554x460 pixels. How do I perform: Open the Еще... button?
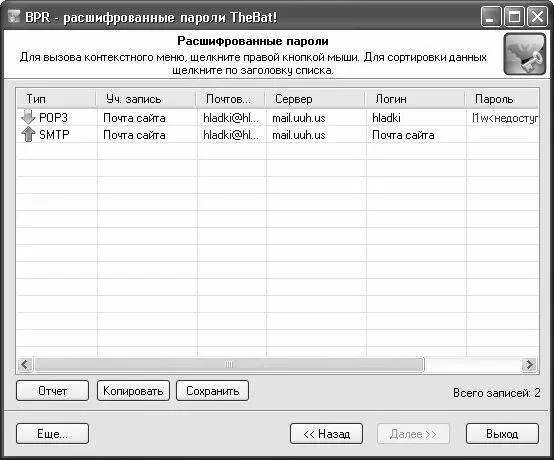click(52, 434)
